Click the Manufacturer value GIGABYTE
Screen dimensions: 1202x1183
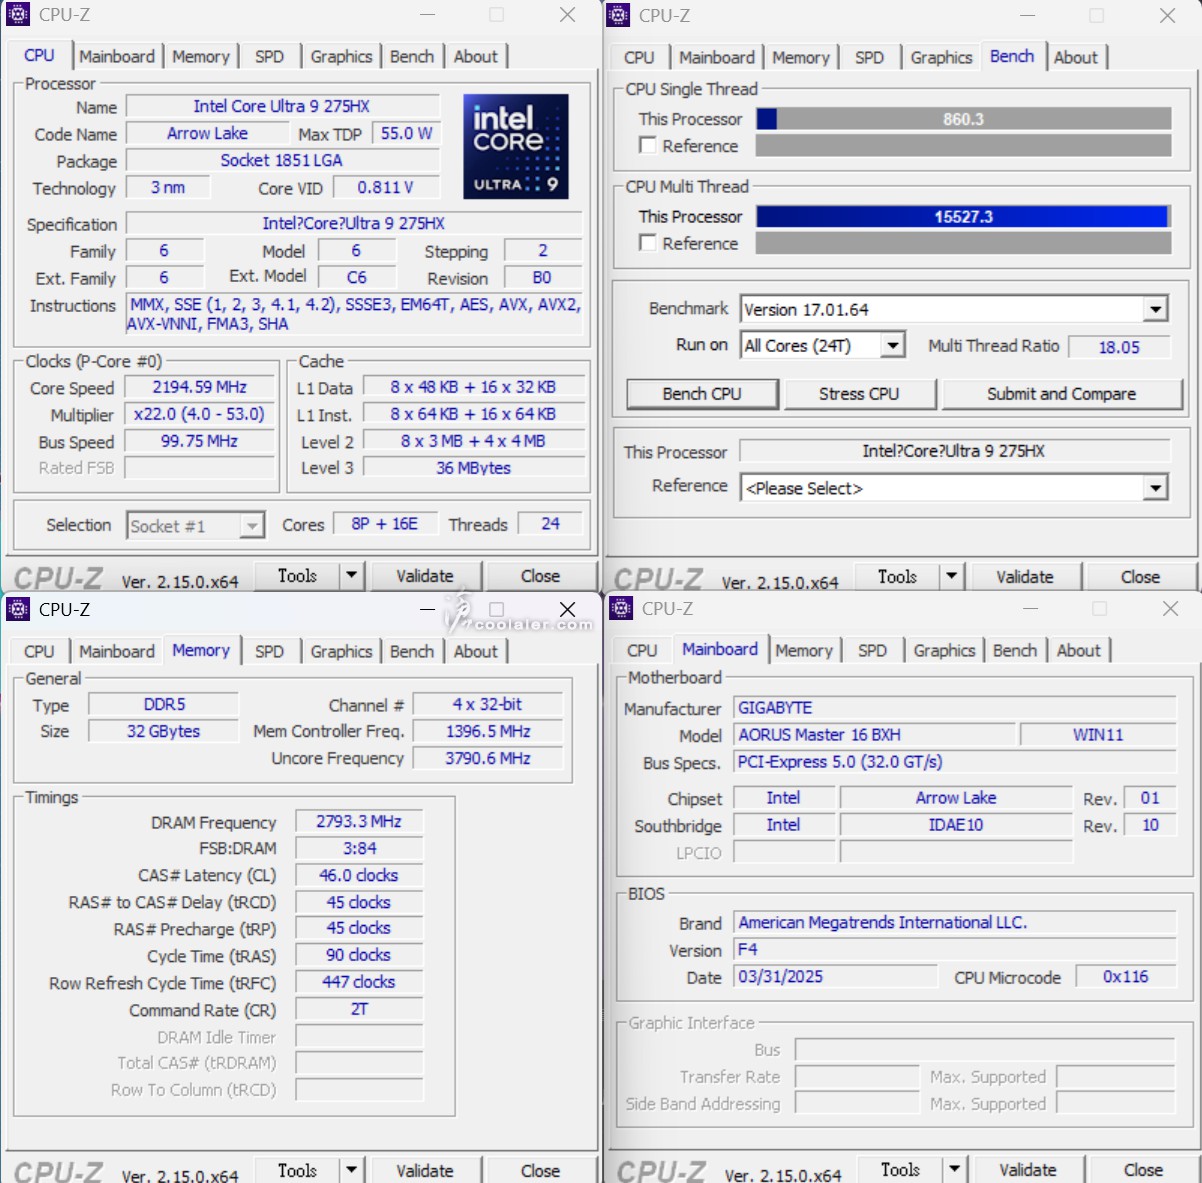coord(954,708)
